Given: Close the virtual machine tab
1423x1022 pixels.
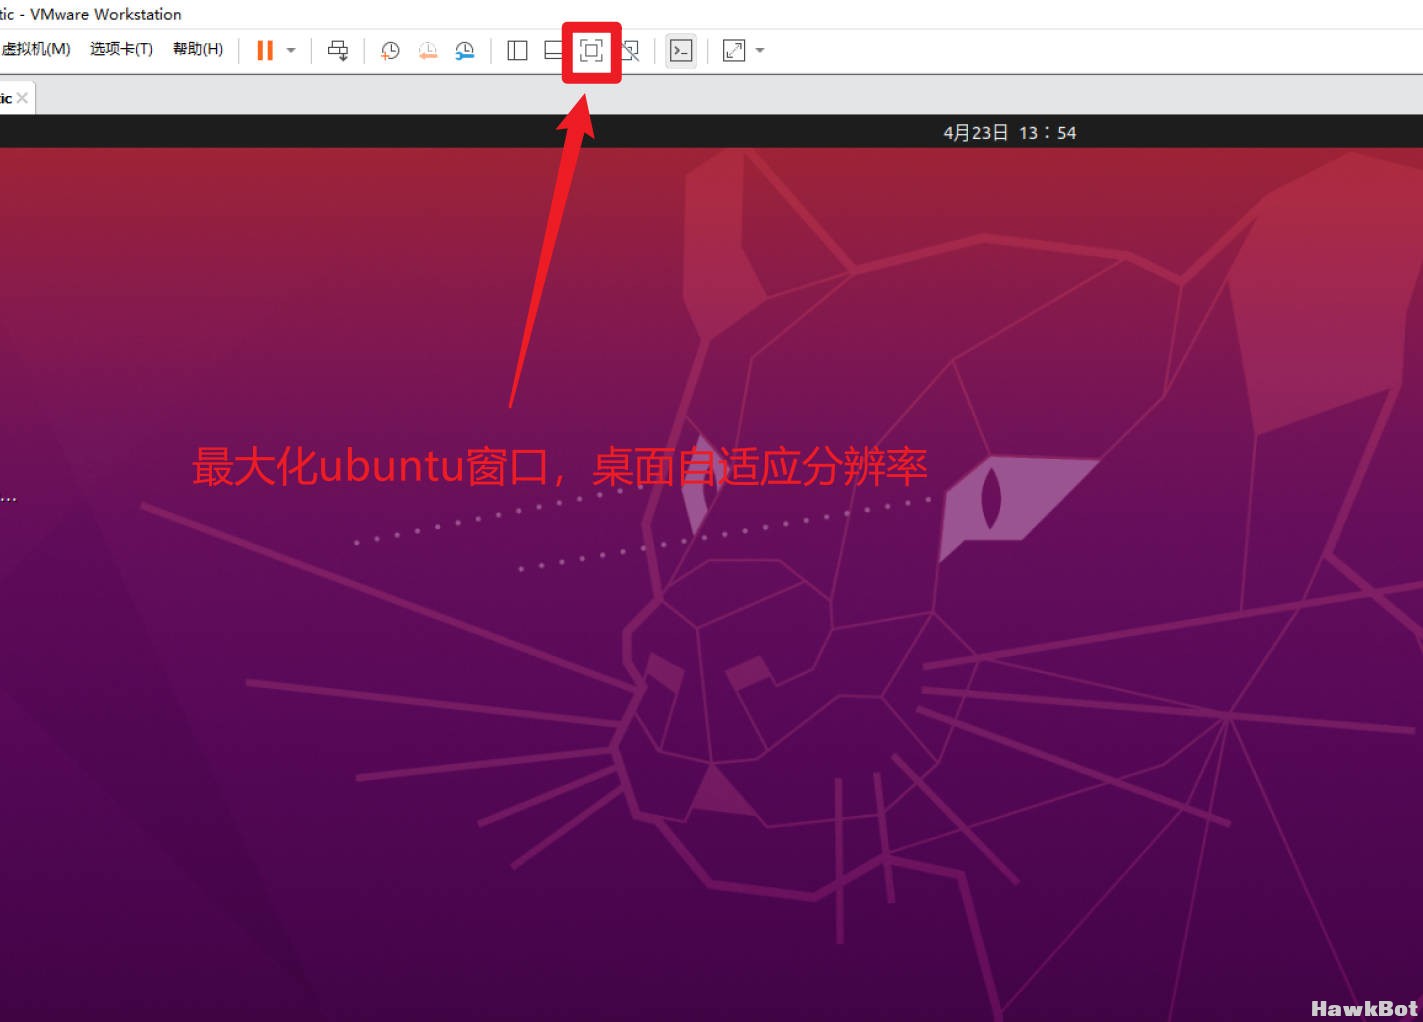Looking at the screenshot, I should (22, 98).
